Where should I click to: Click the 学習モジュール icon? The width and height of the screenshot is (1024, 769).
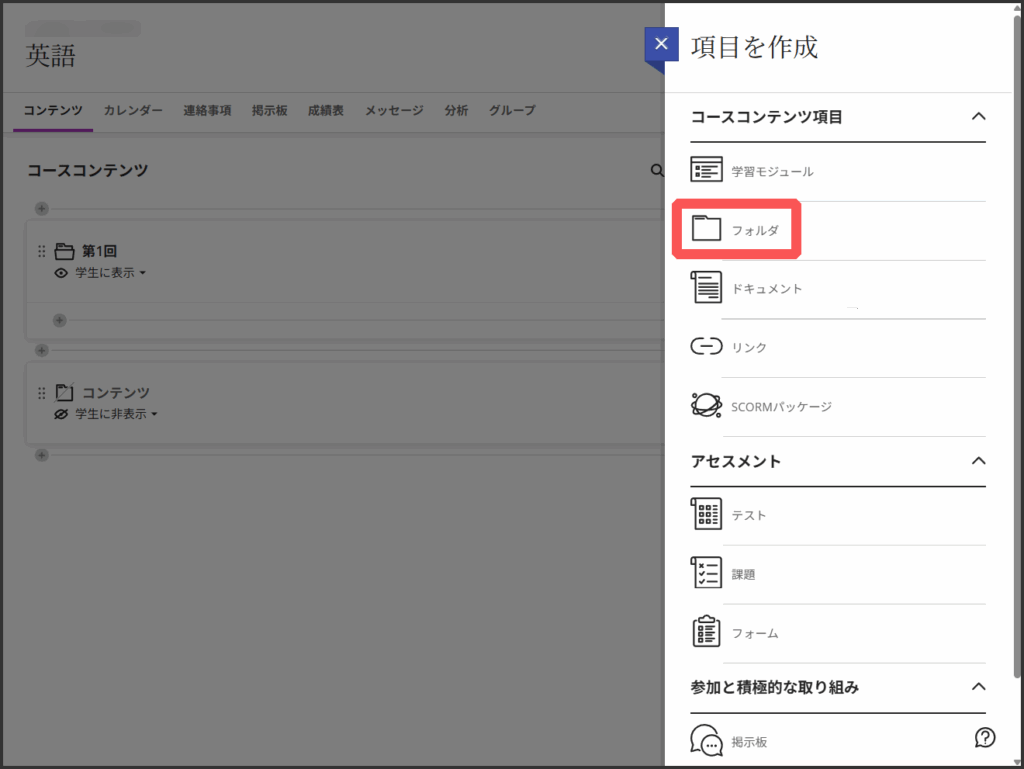pos(706,171)
